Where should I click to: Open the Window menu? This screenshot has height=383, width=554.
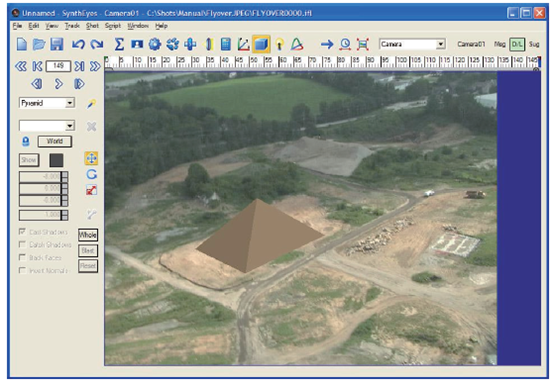(138, 26)
